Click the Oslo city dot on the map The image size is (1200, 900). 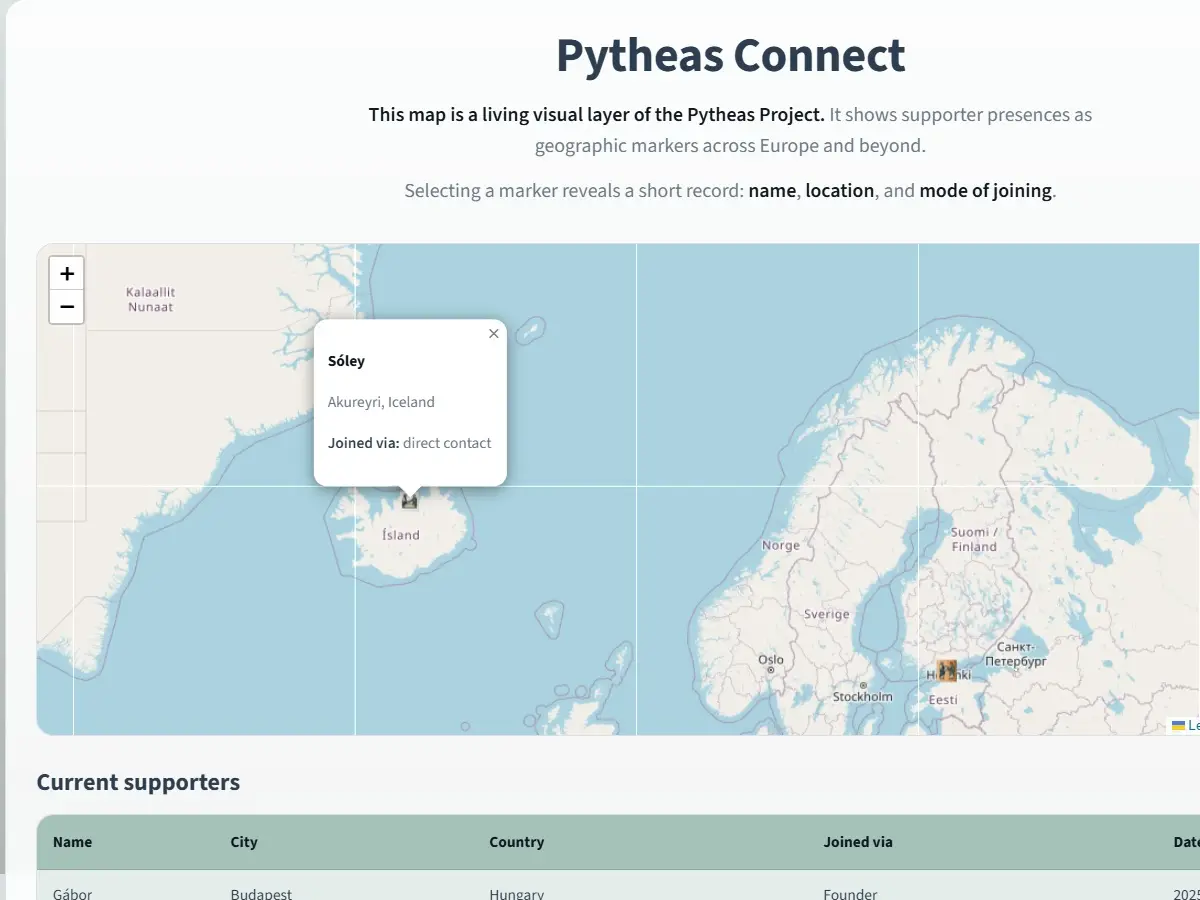(771, 671)
